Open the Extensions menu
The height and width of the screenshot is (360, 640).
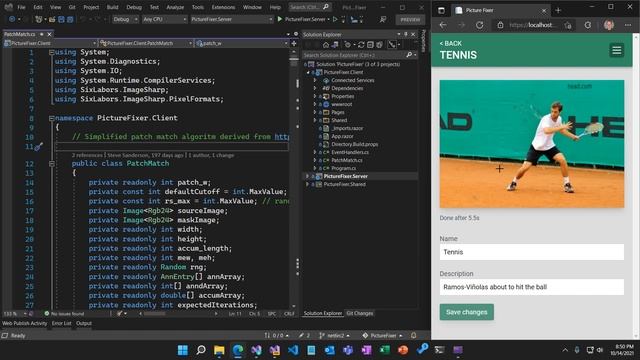click(223, 7)
